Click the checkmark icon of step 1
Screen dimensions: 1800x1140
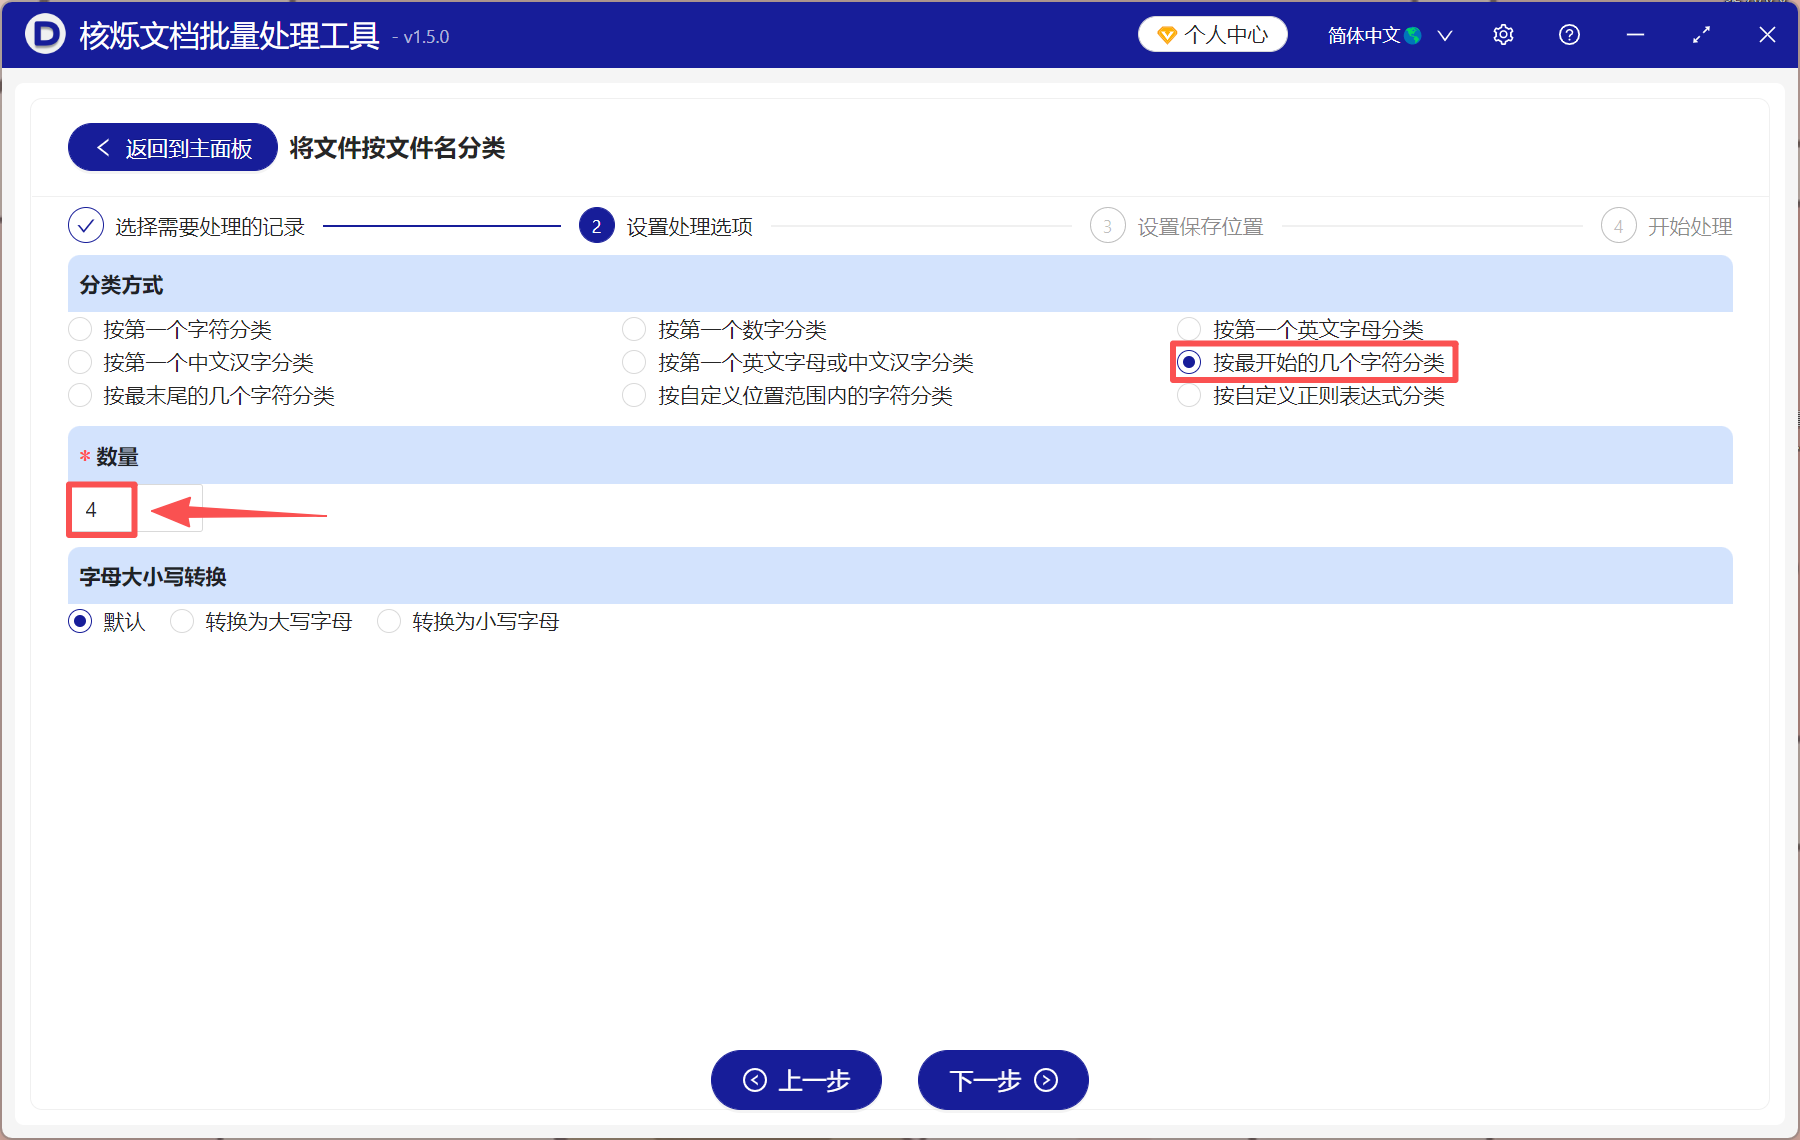tap(86, 226)
